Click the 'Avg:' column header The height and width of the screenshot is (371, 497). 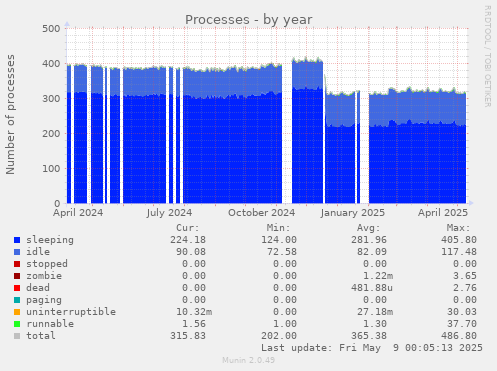tap(369, 228)
